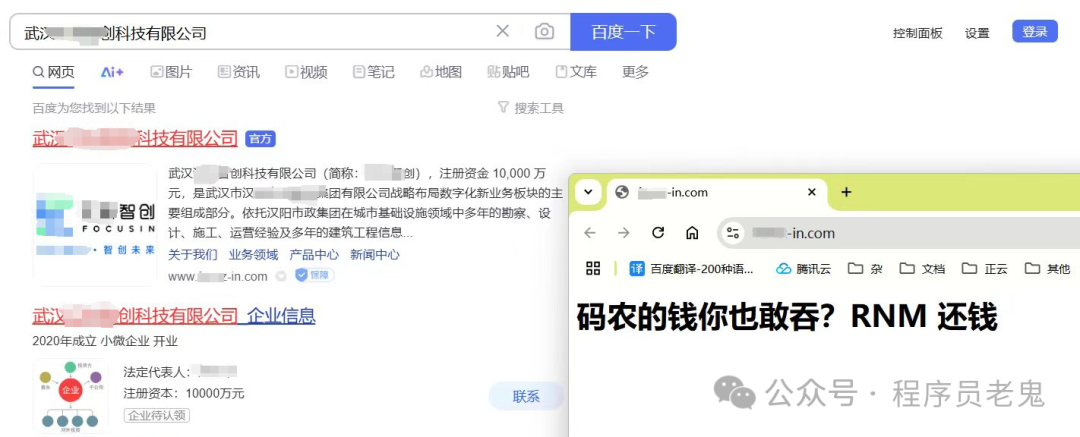The width and height of the screenshot is (1080, 437).
Task: Click the 百度一下 search button
Action: [623, 32]
